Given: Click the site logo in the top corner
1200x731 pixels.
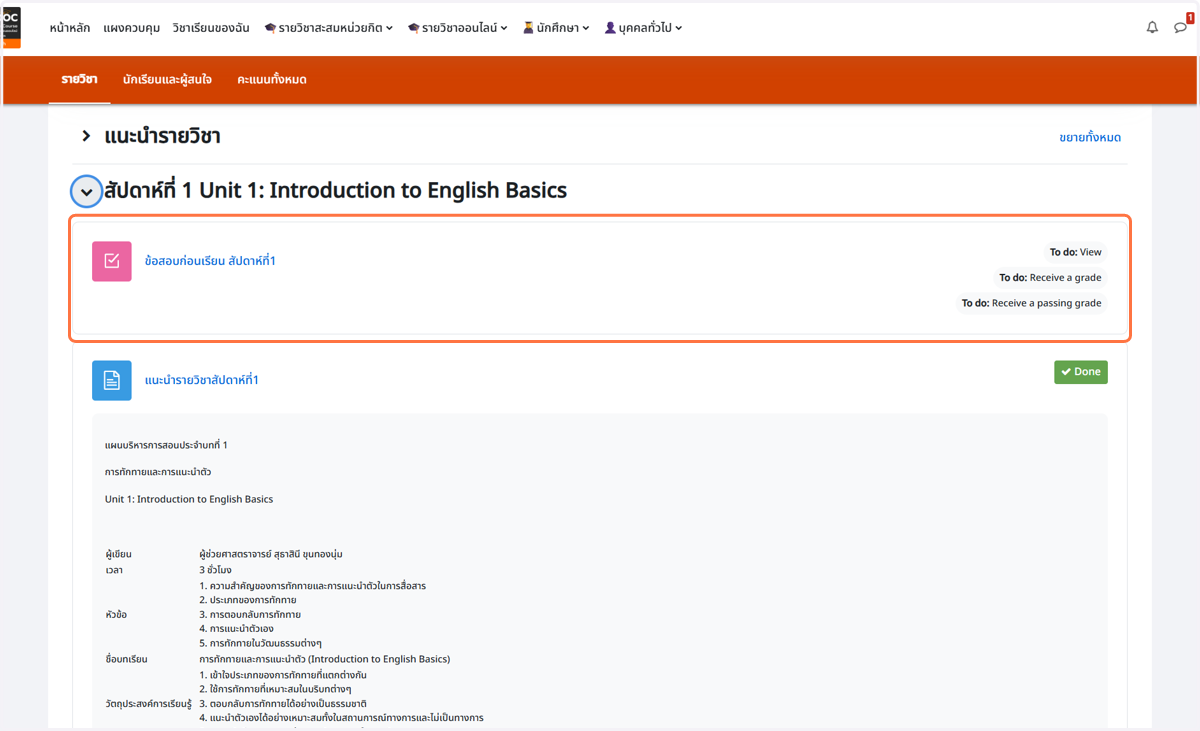Looking at the screenshot, I should (x=10, y=27).
